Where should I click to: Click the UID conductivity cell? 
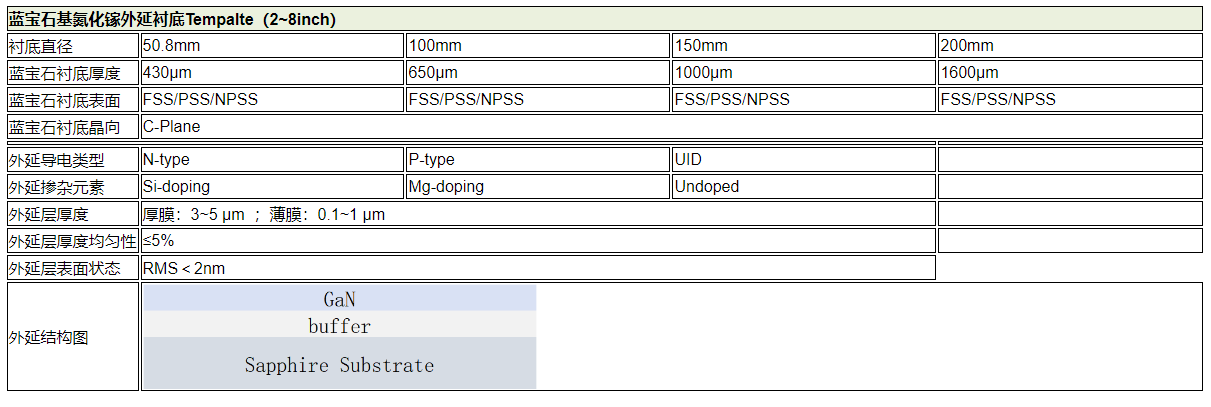(x=804, y=160)
